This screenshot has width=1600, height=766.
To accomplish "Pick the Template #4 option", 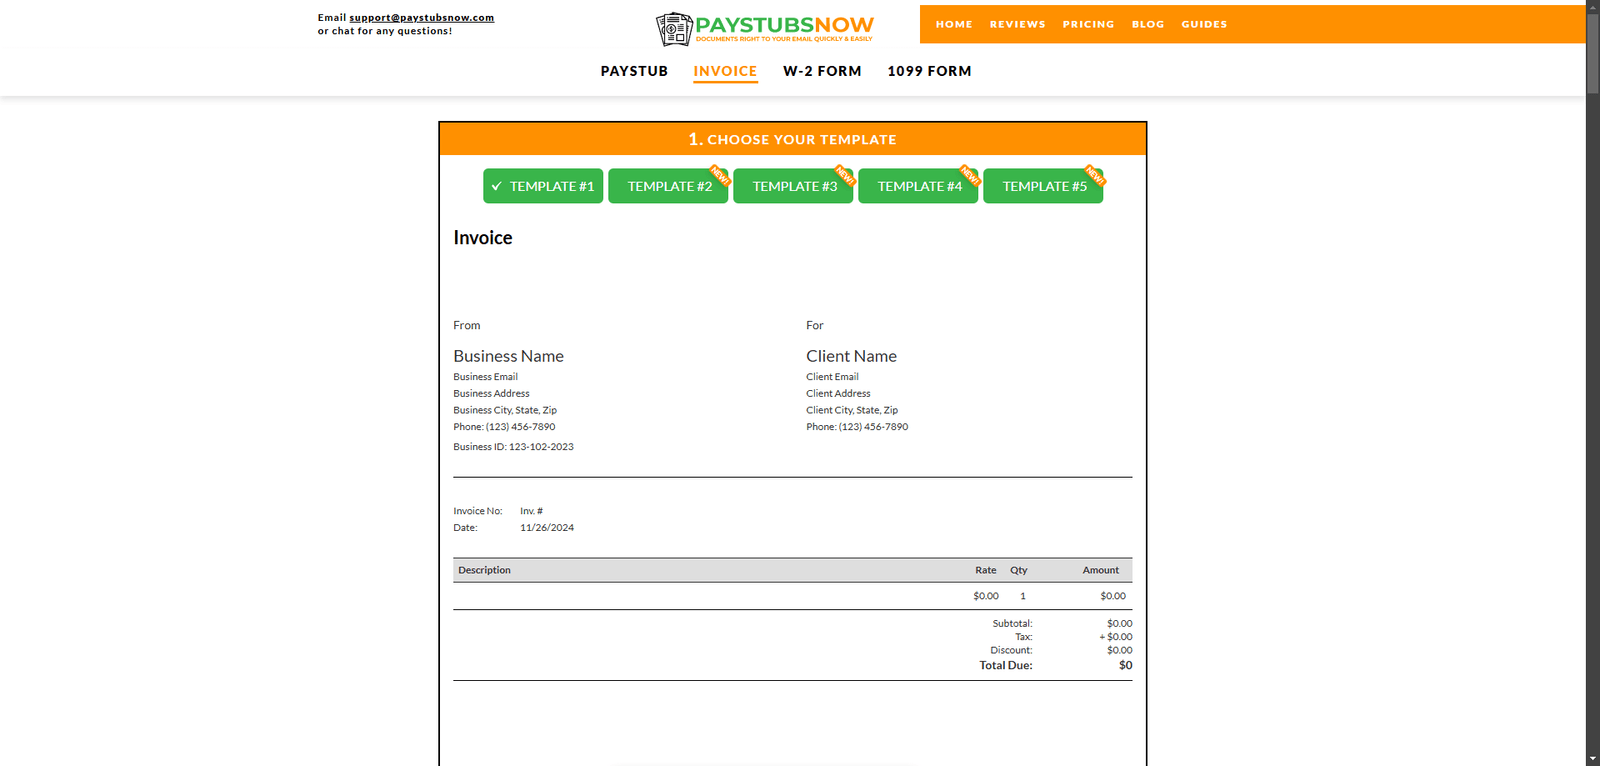I will pos(918,186).
